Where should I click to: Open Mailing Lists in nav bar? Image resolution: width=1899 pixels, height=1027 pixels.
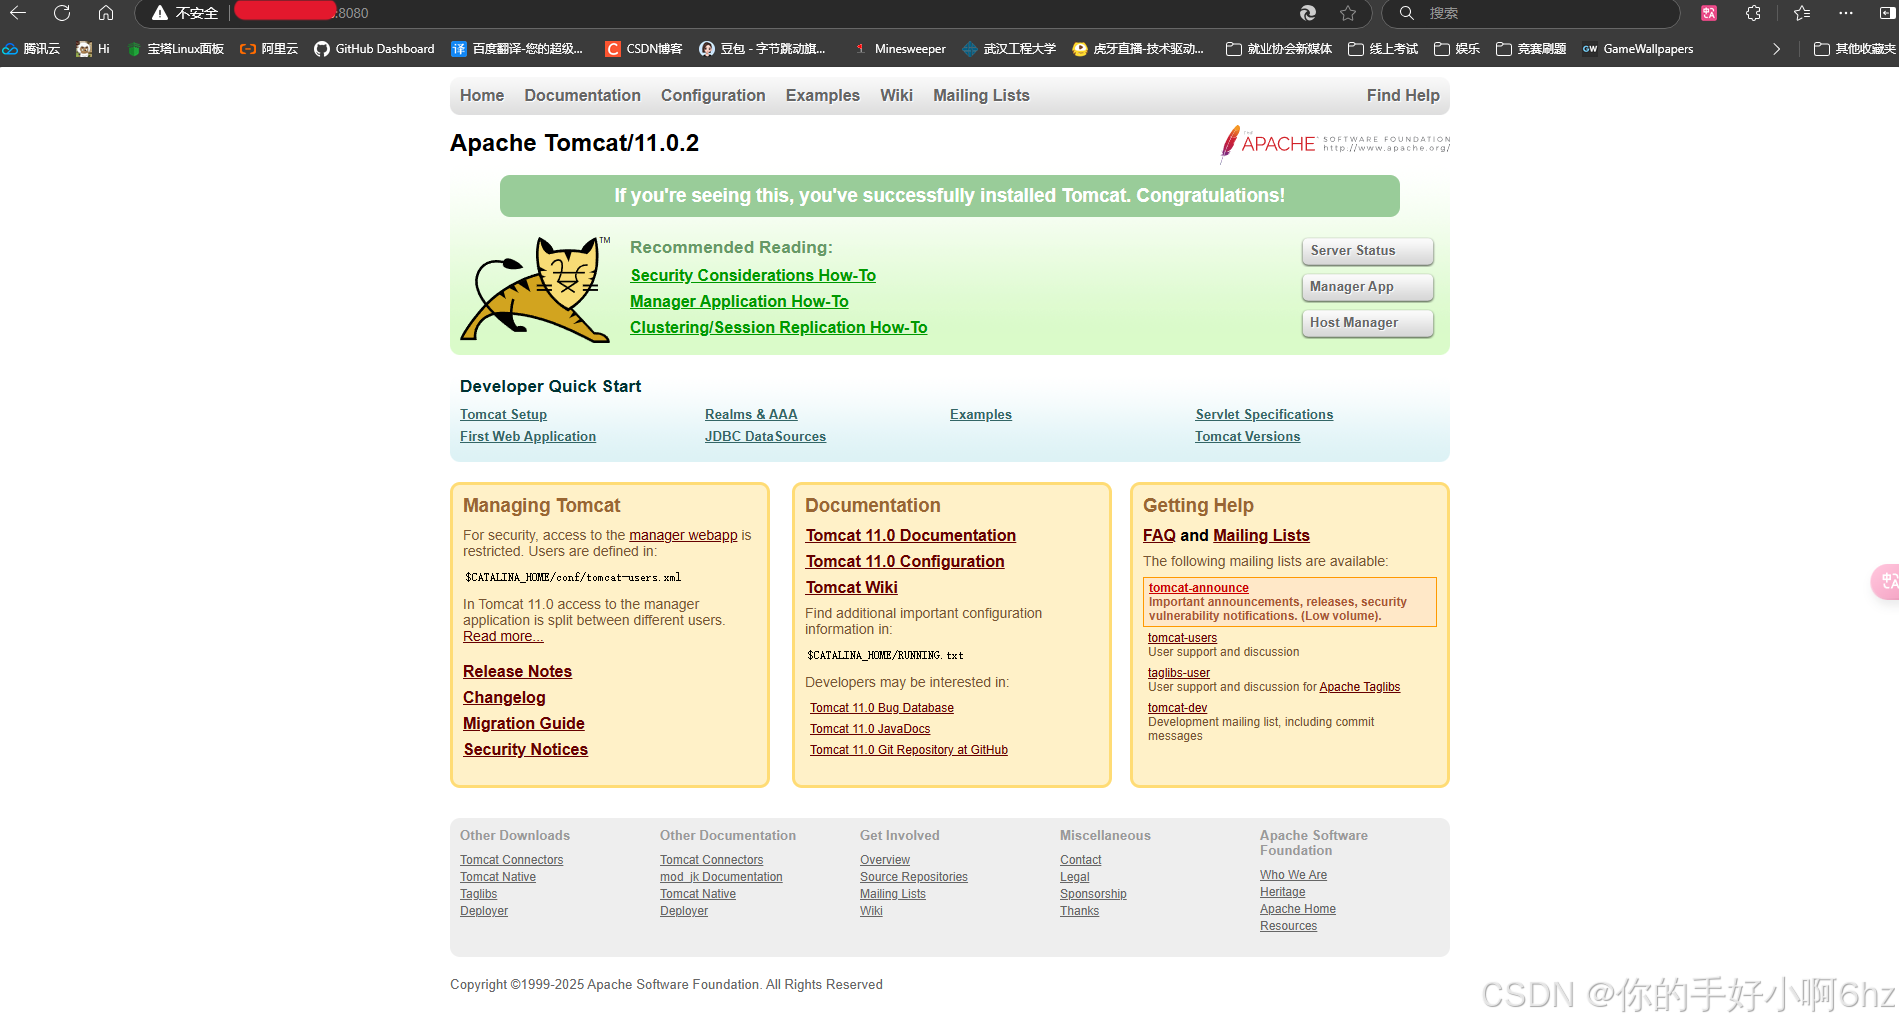[x=981, y=95]
